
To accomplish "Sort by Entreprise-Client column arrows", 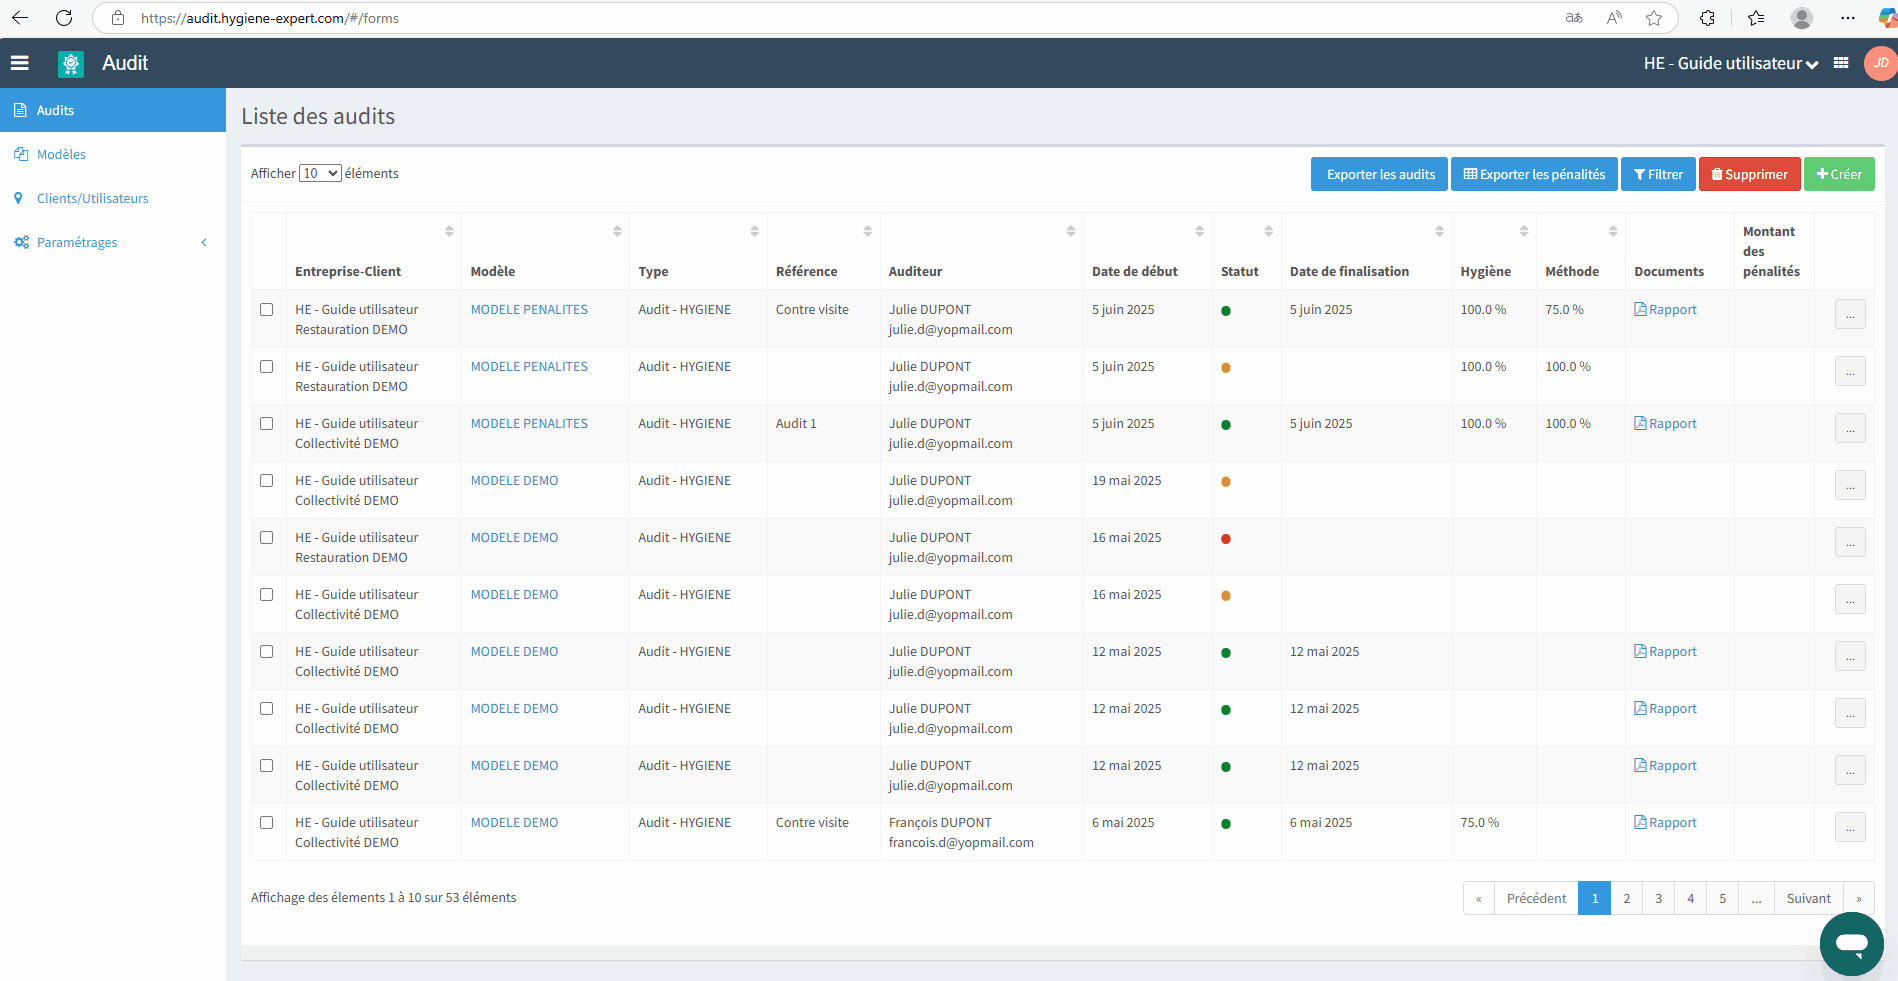I will (x=449, y=231).
